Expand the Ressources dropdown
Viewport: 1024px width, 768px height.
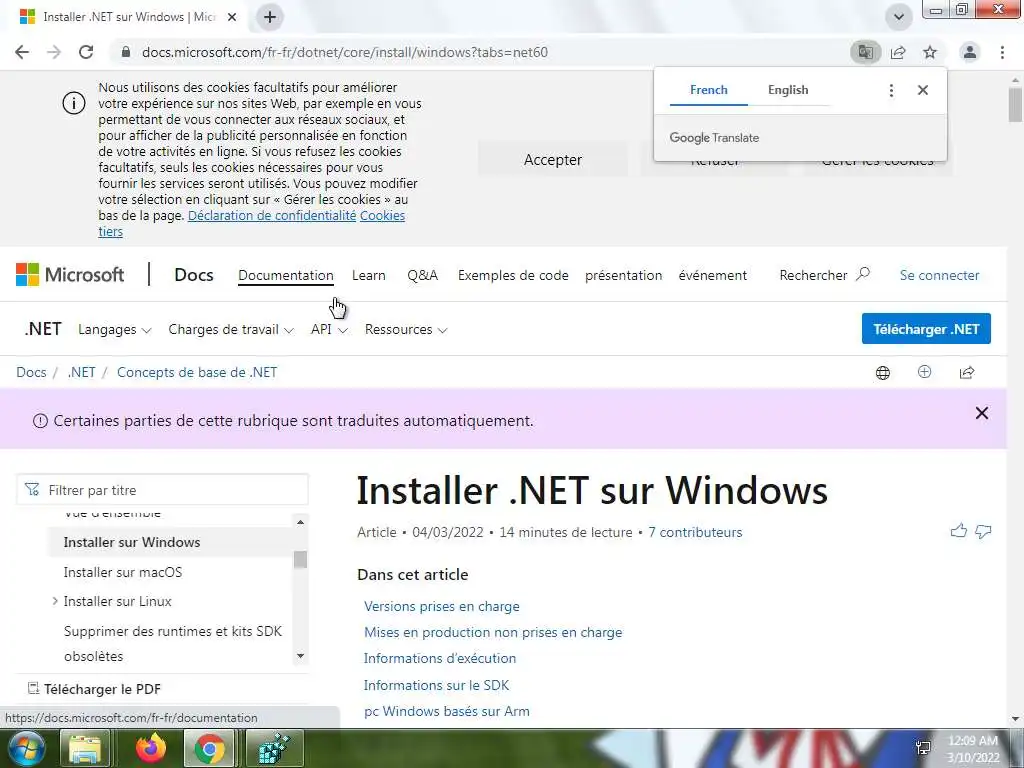[406, 330]
